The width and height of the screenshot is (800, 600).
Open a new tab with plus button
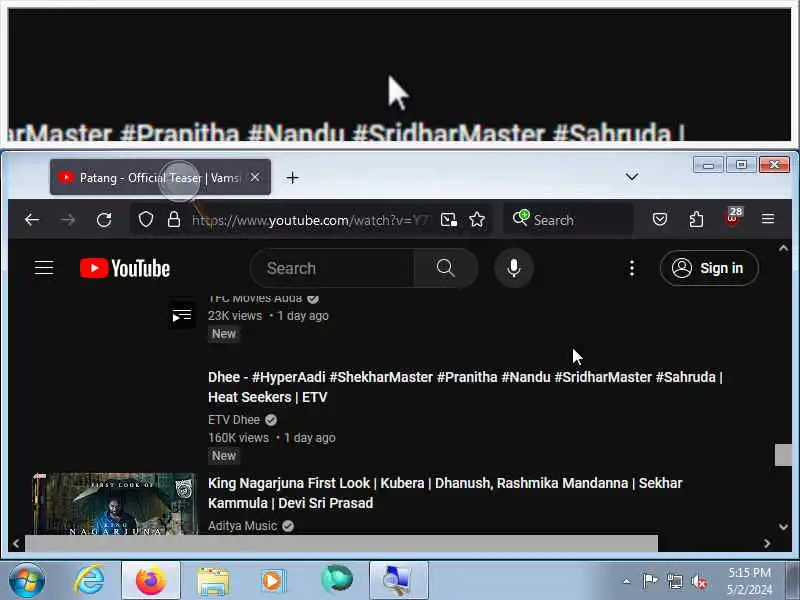click(292, 178)
